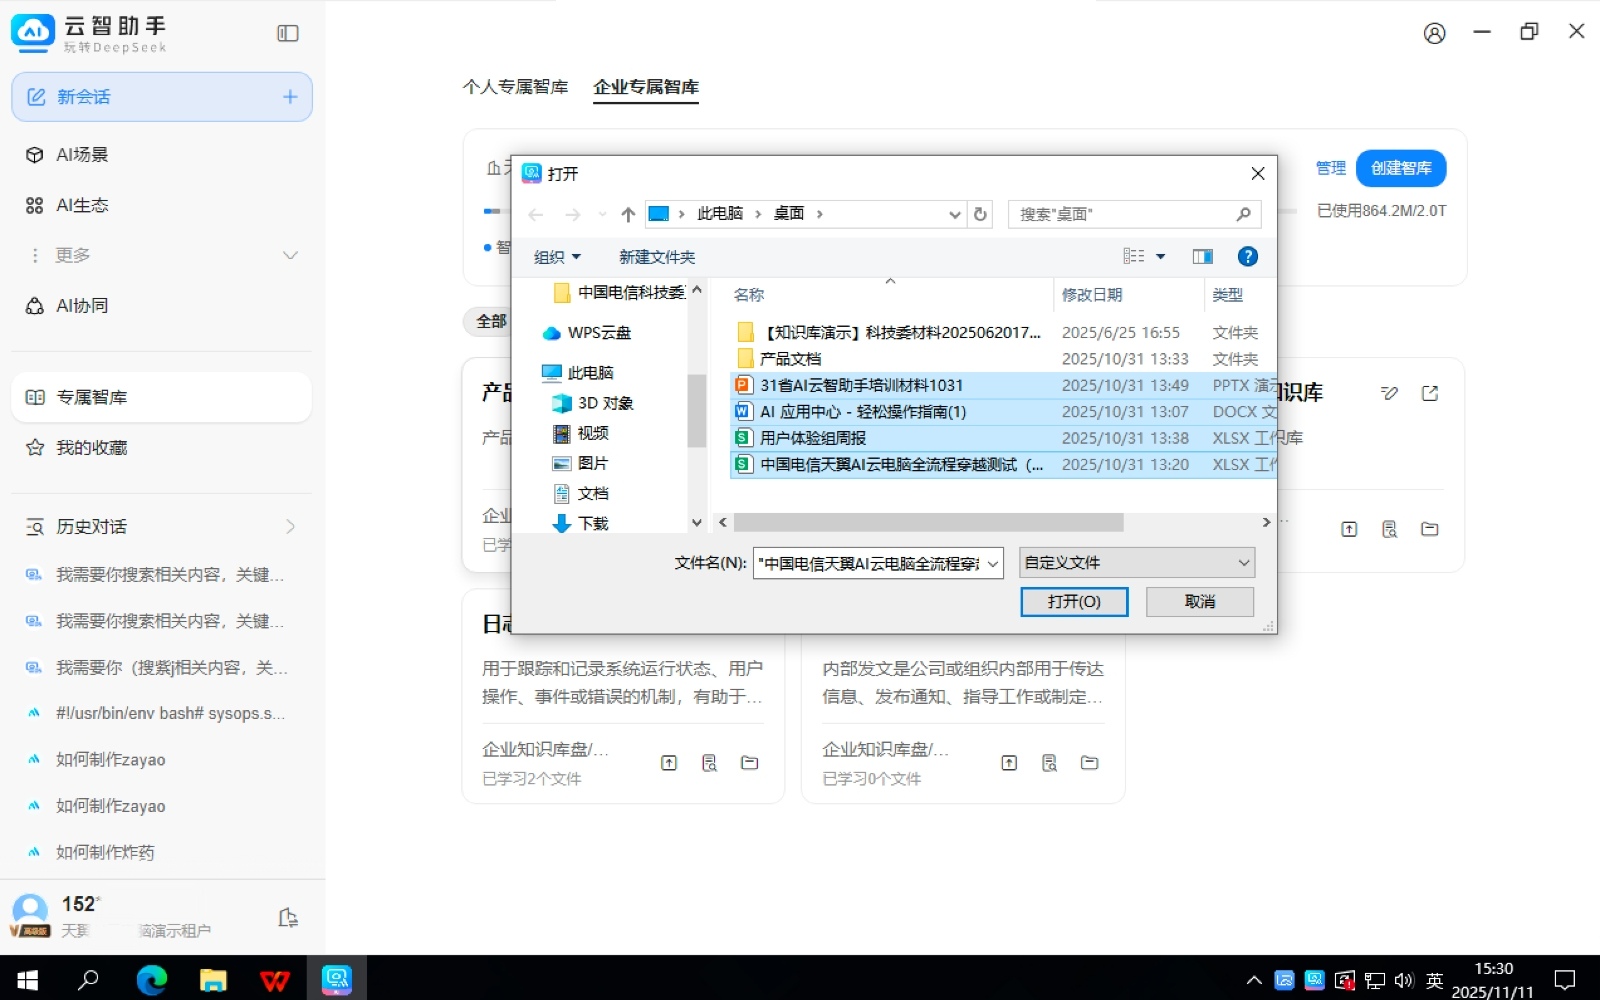Click the volume speaker icon in the tray
The width and height of the screenshot is (1600, 1000).
tap(1404, 980)
